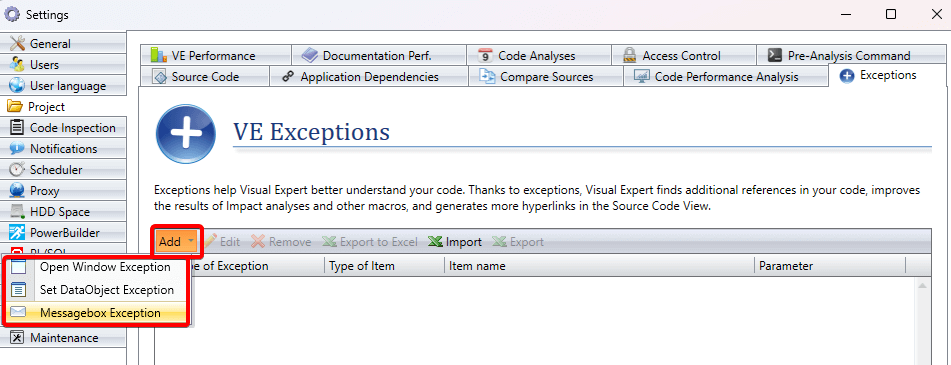Click the disabled Edit toolbar button
Viewport: 951px width, 365px height.
pyautogui.click(x=222, y=241)
